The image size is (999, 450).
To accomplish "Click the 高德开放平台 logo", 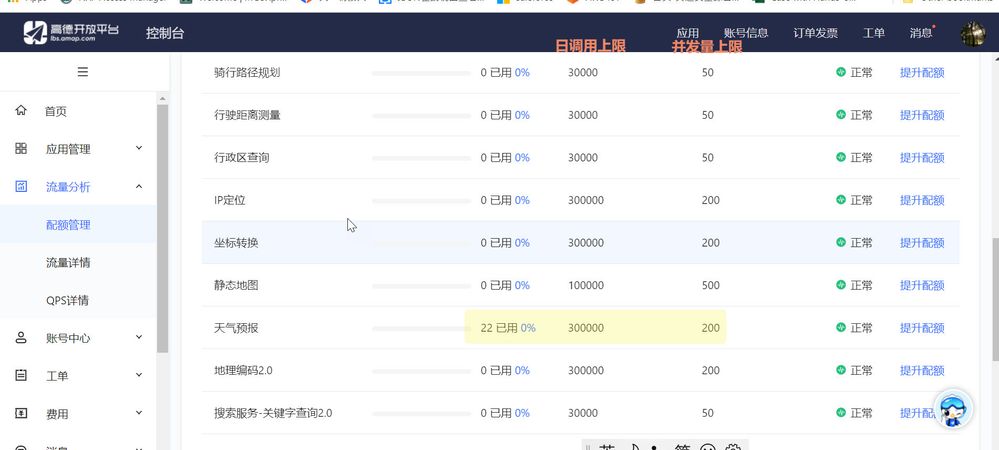I will point(71,33).
